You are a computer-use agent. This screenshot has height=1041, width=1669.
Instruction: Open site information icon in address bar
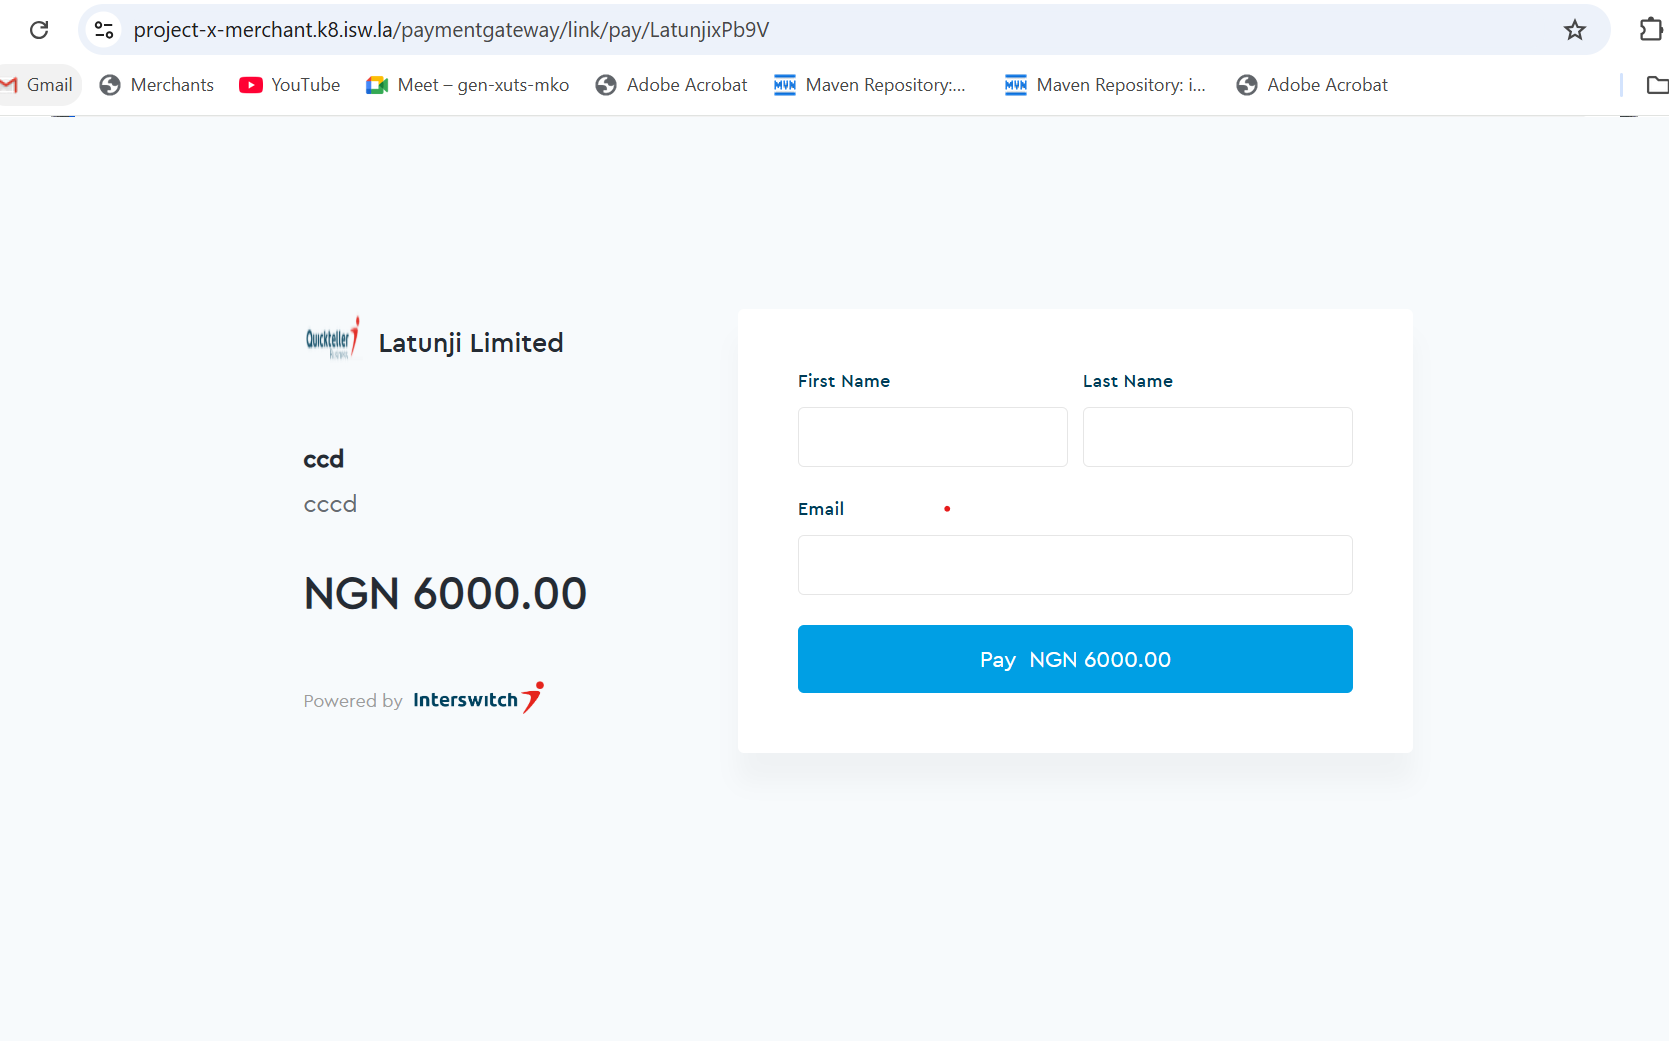104,30
